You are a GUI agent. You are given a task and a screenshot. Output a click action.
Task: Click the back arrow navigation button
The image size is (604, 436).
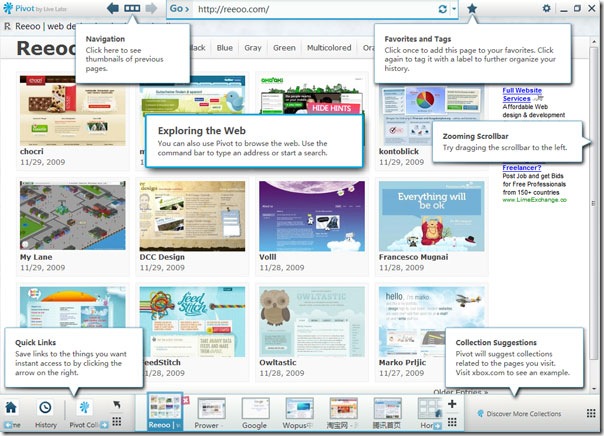[x=113, y=8]
